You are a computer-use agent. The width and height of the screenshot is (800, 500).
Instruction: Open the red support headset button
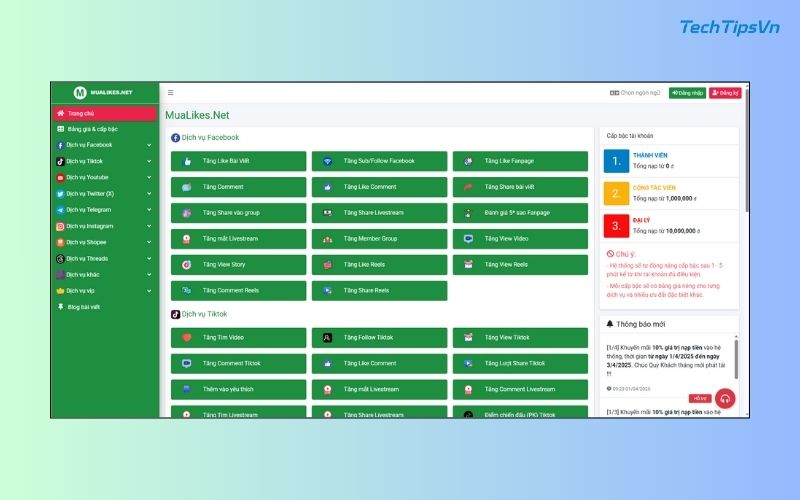725,398
